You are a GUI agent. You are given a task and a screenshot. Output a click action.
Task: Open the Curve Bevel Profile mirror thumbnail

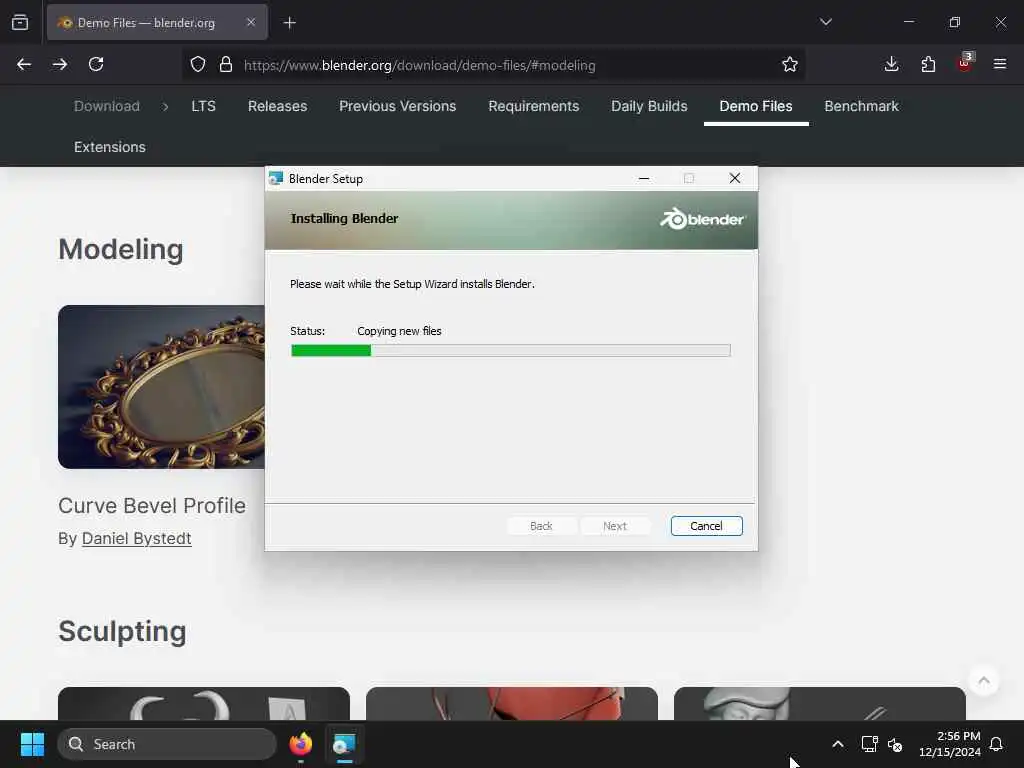(x=161, y=387)
